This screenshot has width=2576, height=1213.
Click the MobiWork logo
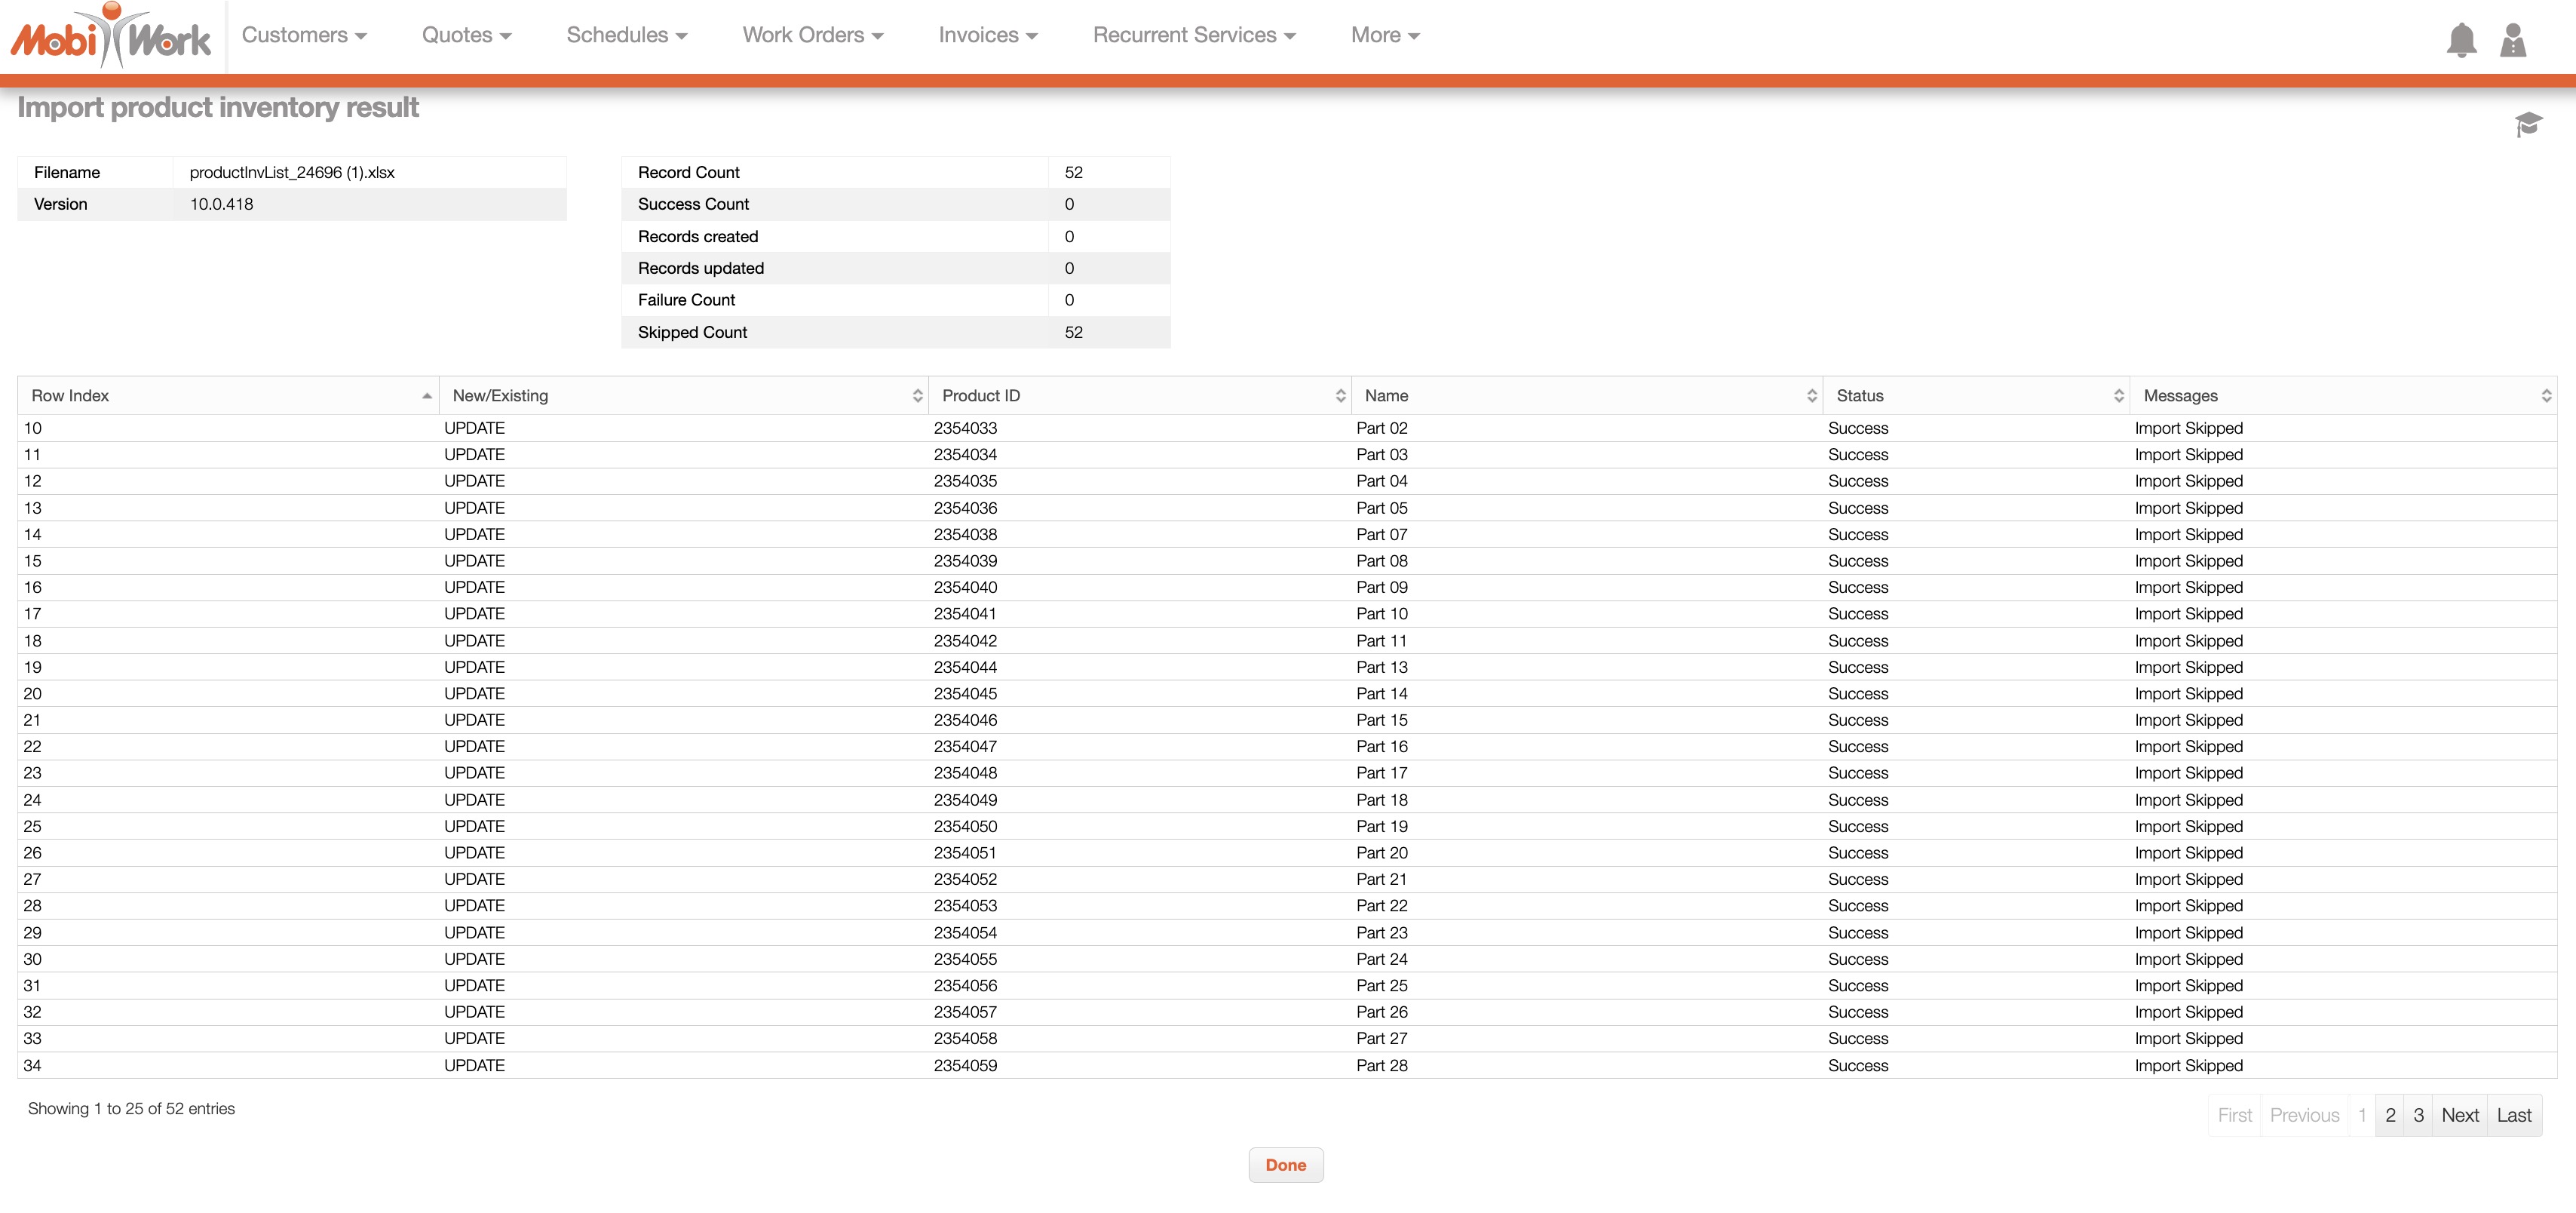click(x=111, y=36)
